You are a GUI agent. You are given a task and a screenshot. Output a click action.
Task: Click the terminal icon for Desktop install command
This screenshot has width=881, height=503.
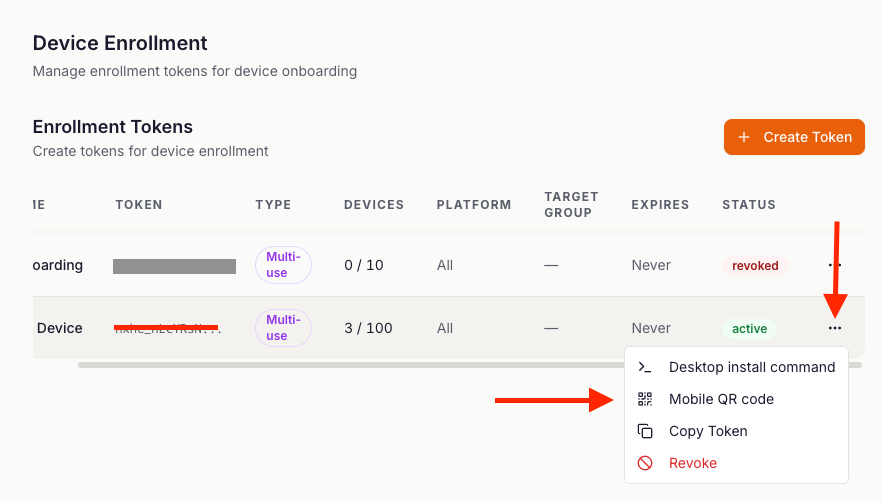coord(645,367)
